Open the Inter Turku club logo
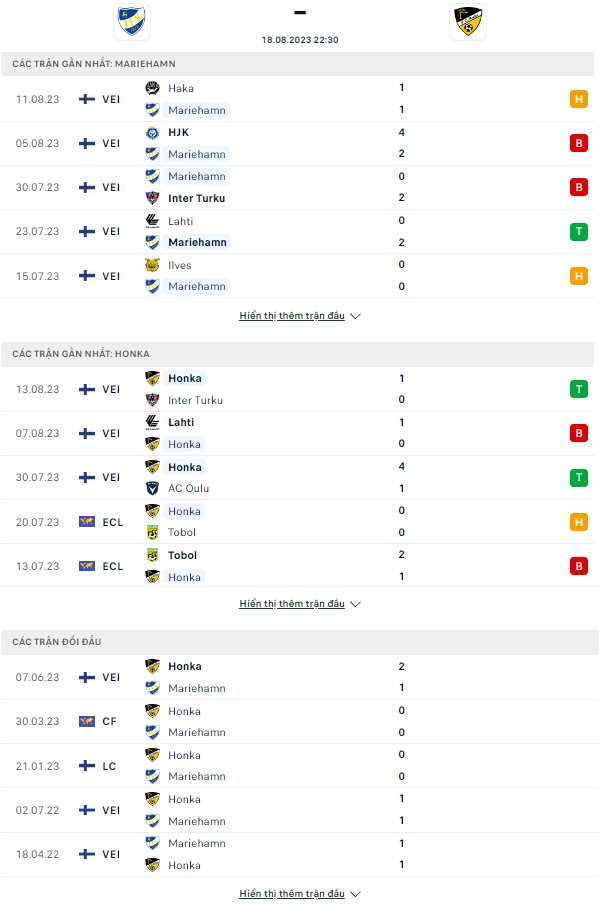 153,198
